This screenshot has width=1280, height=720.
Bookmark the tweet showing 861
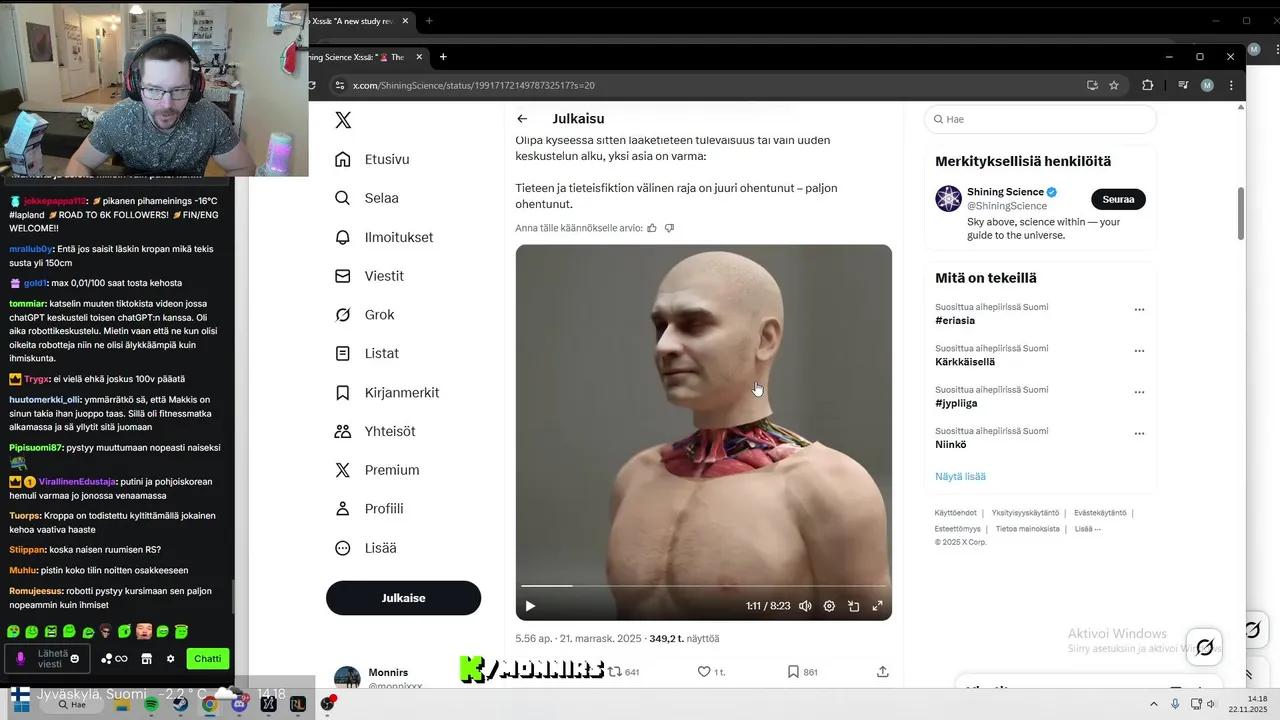click(x=802, y=672)
